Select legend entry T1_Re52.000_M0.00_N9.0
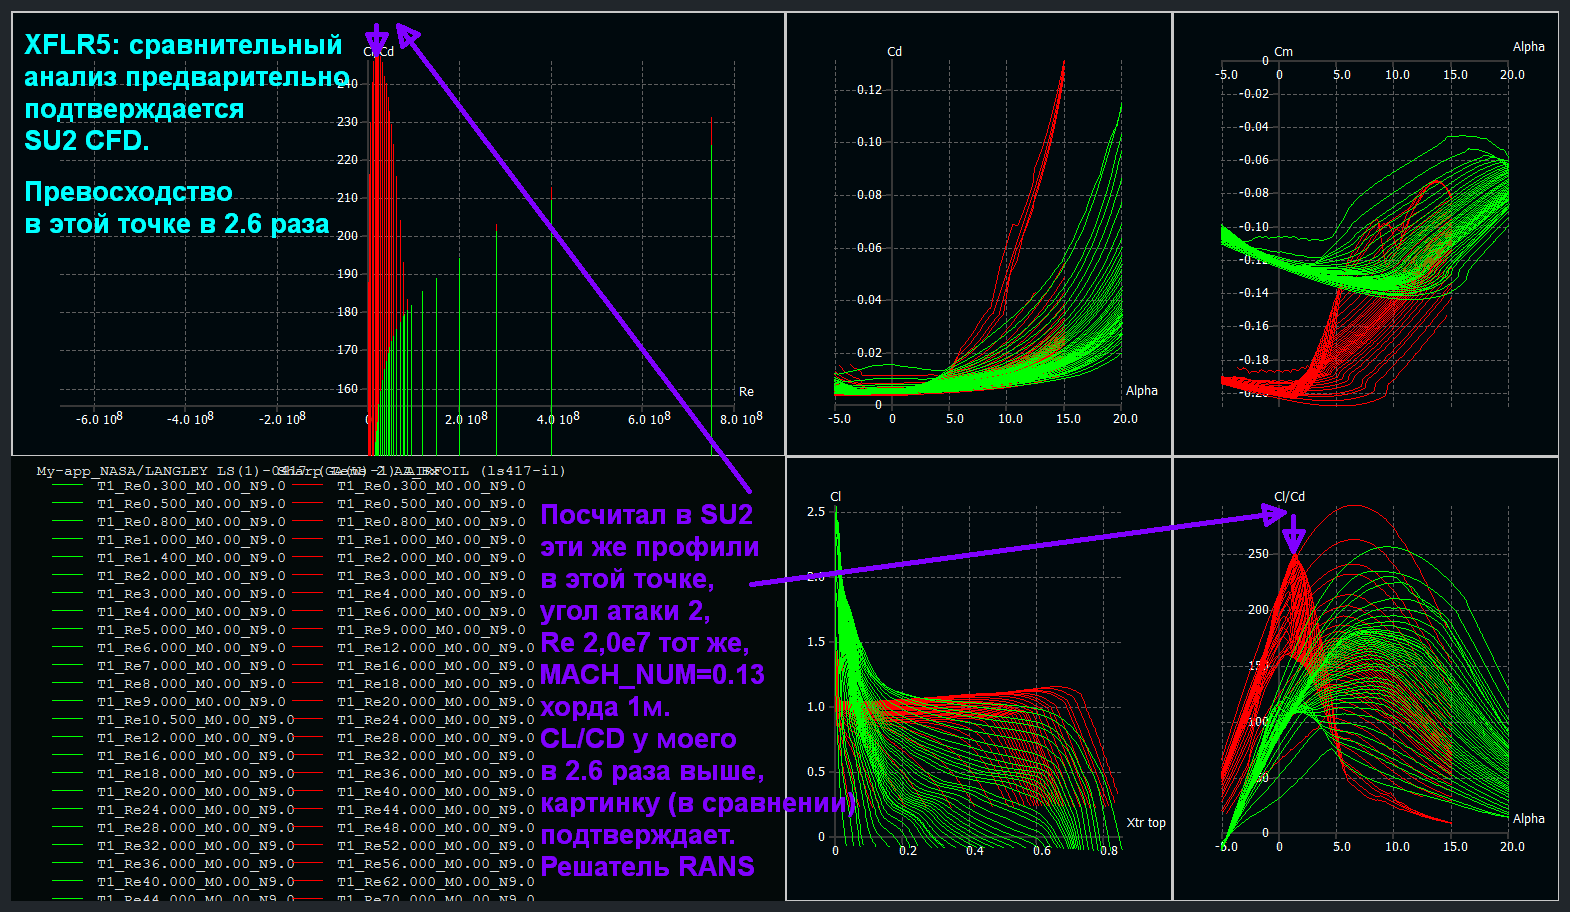The image size is (1570, 912). [x=436, y=846]
